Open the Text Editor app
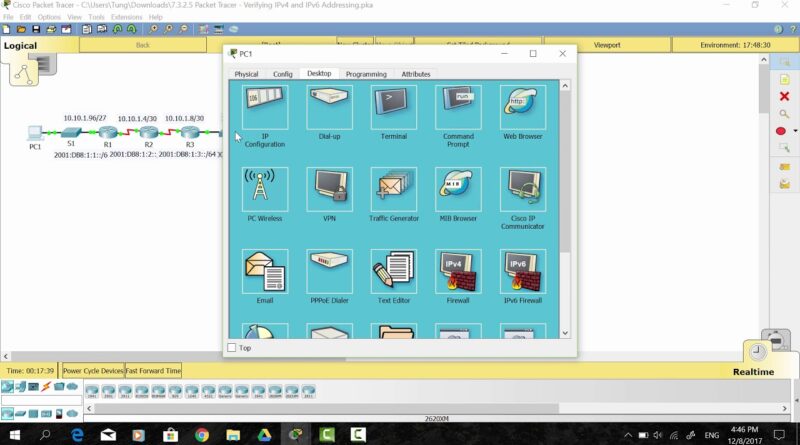800x445 pixels. point(394,271)
